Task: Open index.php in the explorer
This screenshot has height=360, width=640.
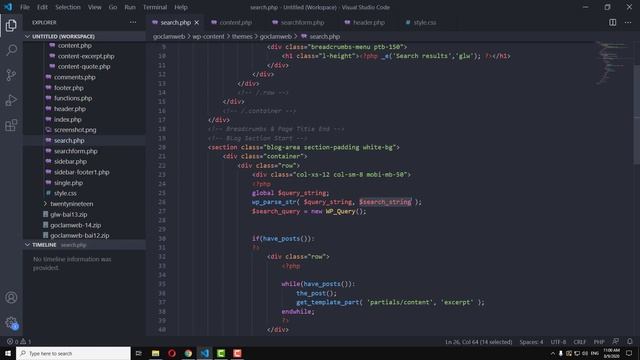Action: click(x=68, y=120)
